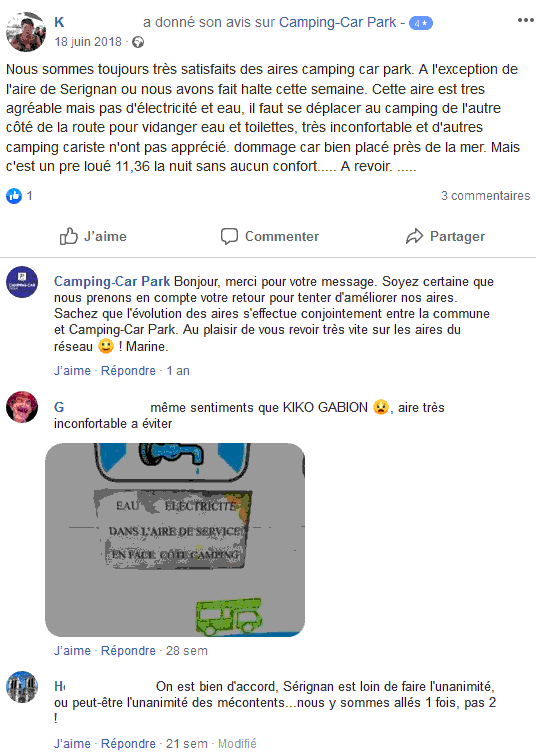Like the Camping-Car Park reply
The height and width of the screenshot is (755, 536).
72,371
